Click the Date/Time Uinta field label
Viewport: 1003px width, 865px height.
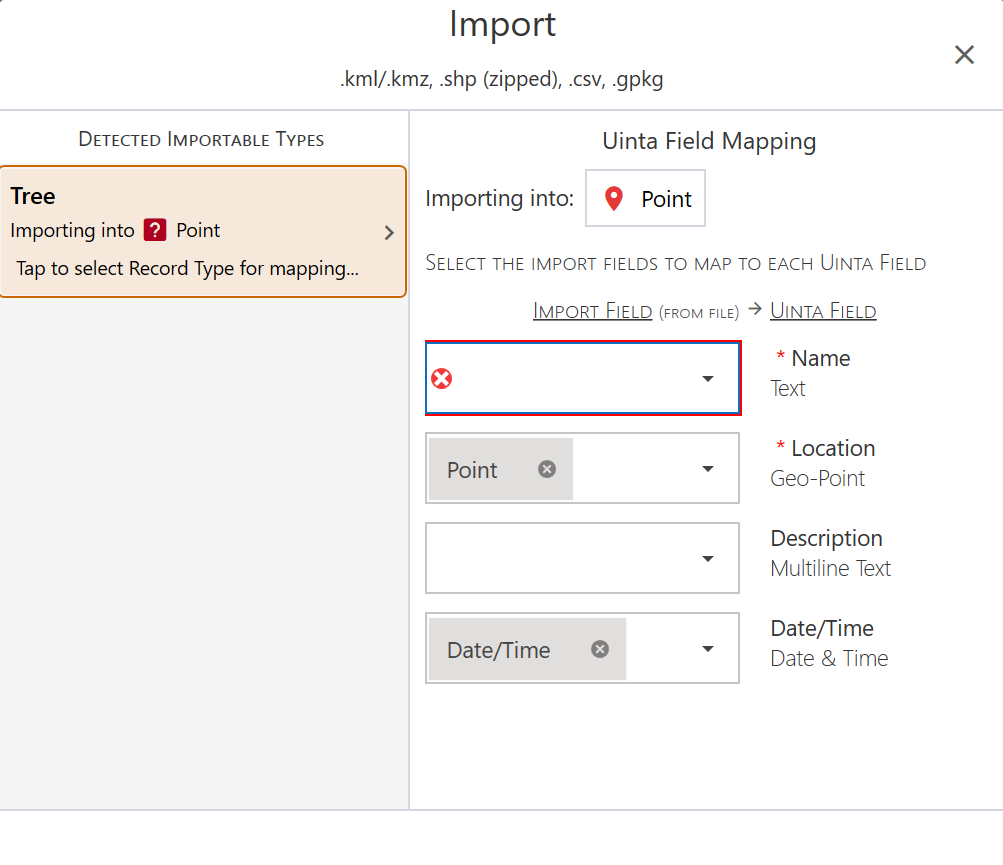tap(822, 628)
